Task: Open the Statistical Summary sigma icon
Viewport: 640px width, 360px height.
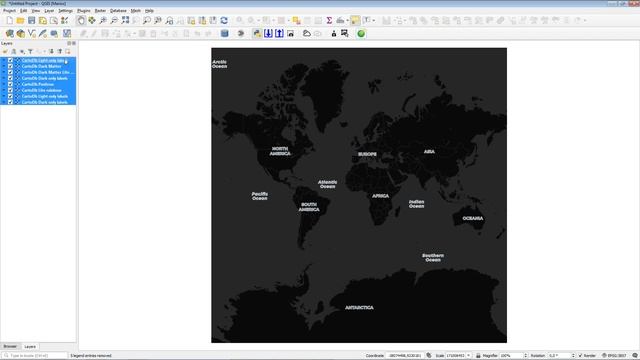Action: (329, 20)
